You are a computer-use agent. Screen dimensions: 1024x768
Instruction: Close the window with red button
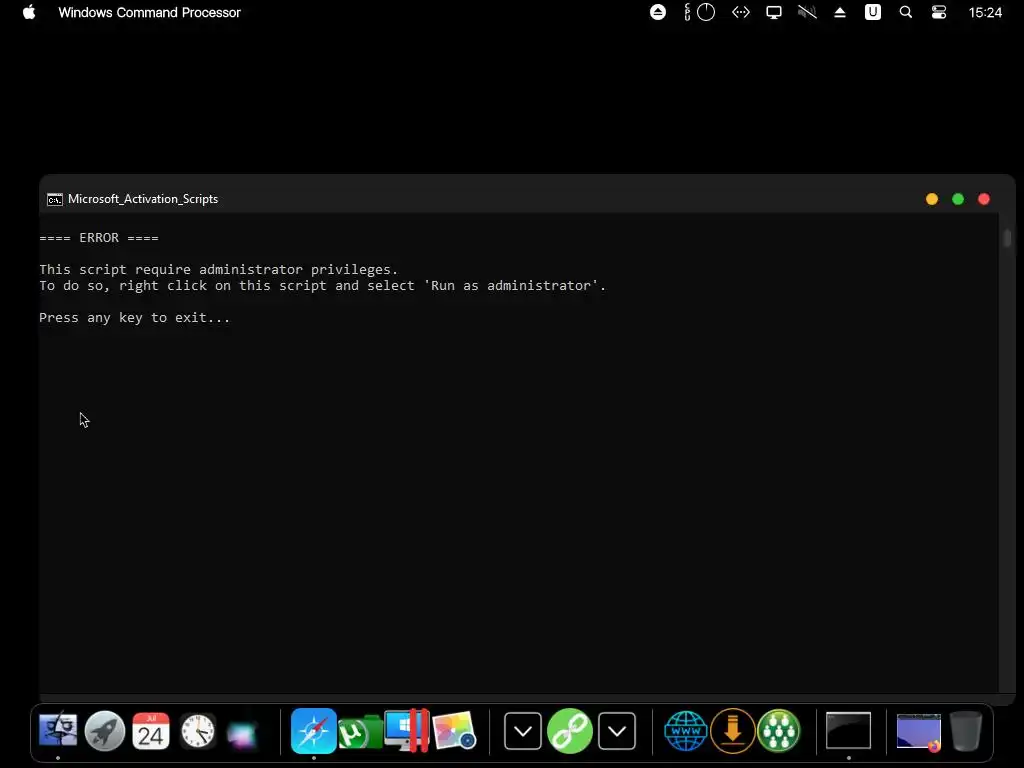[x=984, y=199]
